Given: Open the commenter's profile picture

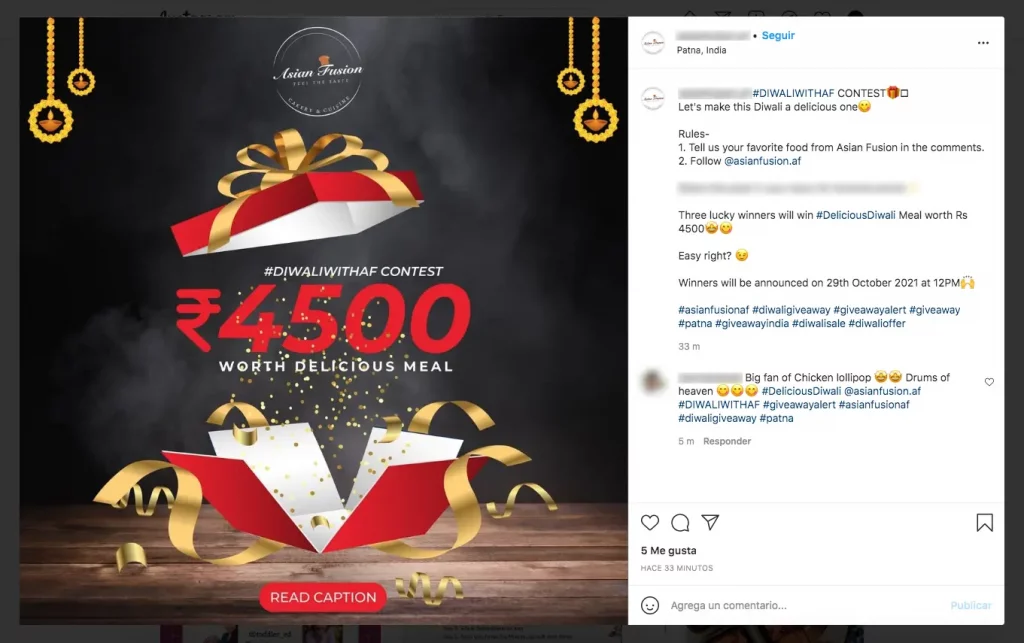Looking at the screenshot, I should tap(652, 382).
